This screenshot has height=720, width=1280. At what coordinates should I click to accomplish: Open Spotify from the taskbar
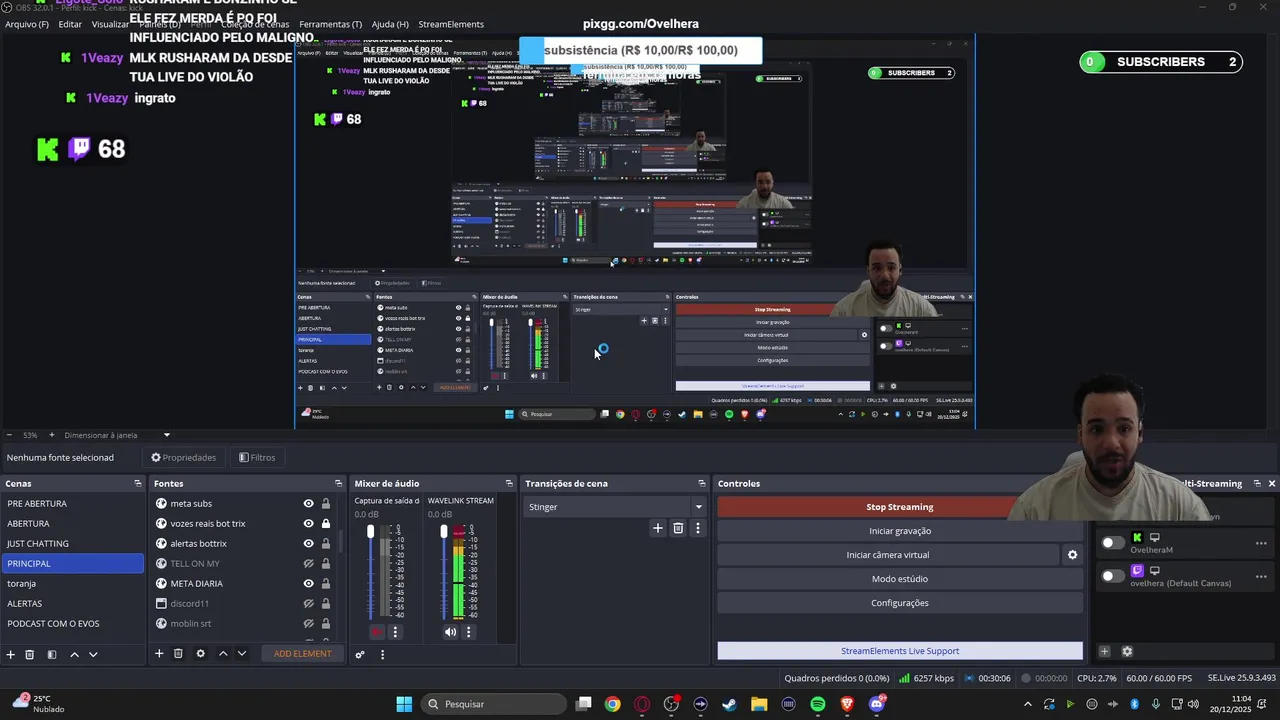818,704
